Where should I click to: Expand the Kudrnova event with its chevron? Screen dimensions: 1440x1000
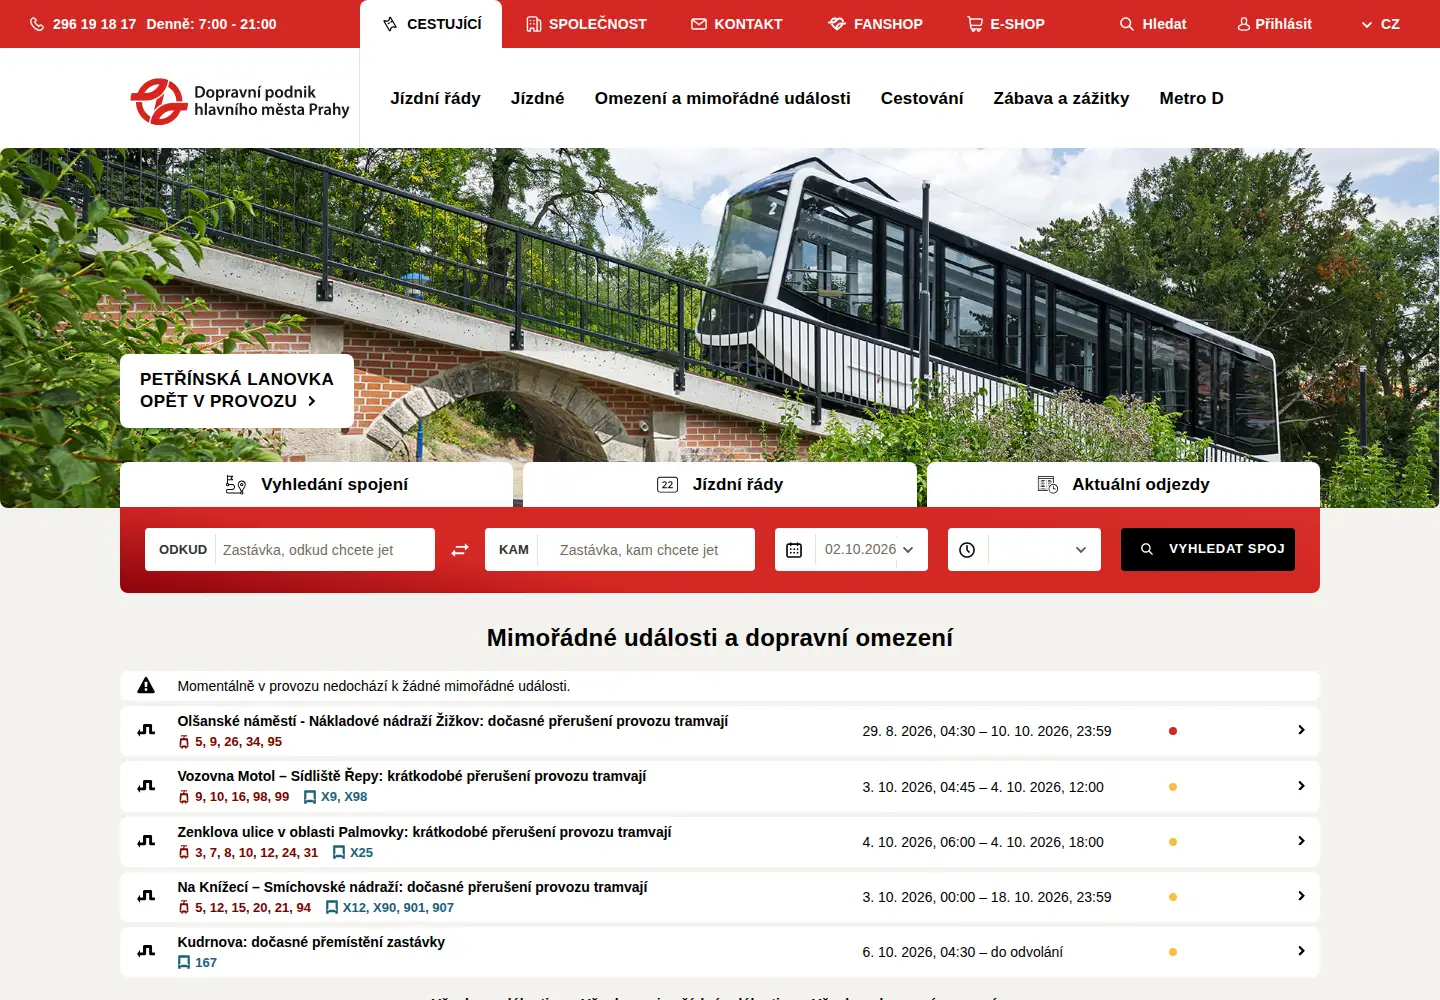click(x=1301, y=951)
